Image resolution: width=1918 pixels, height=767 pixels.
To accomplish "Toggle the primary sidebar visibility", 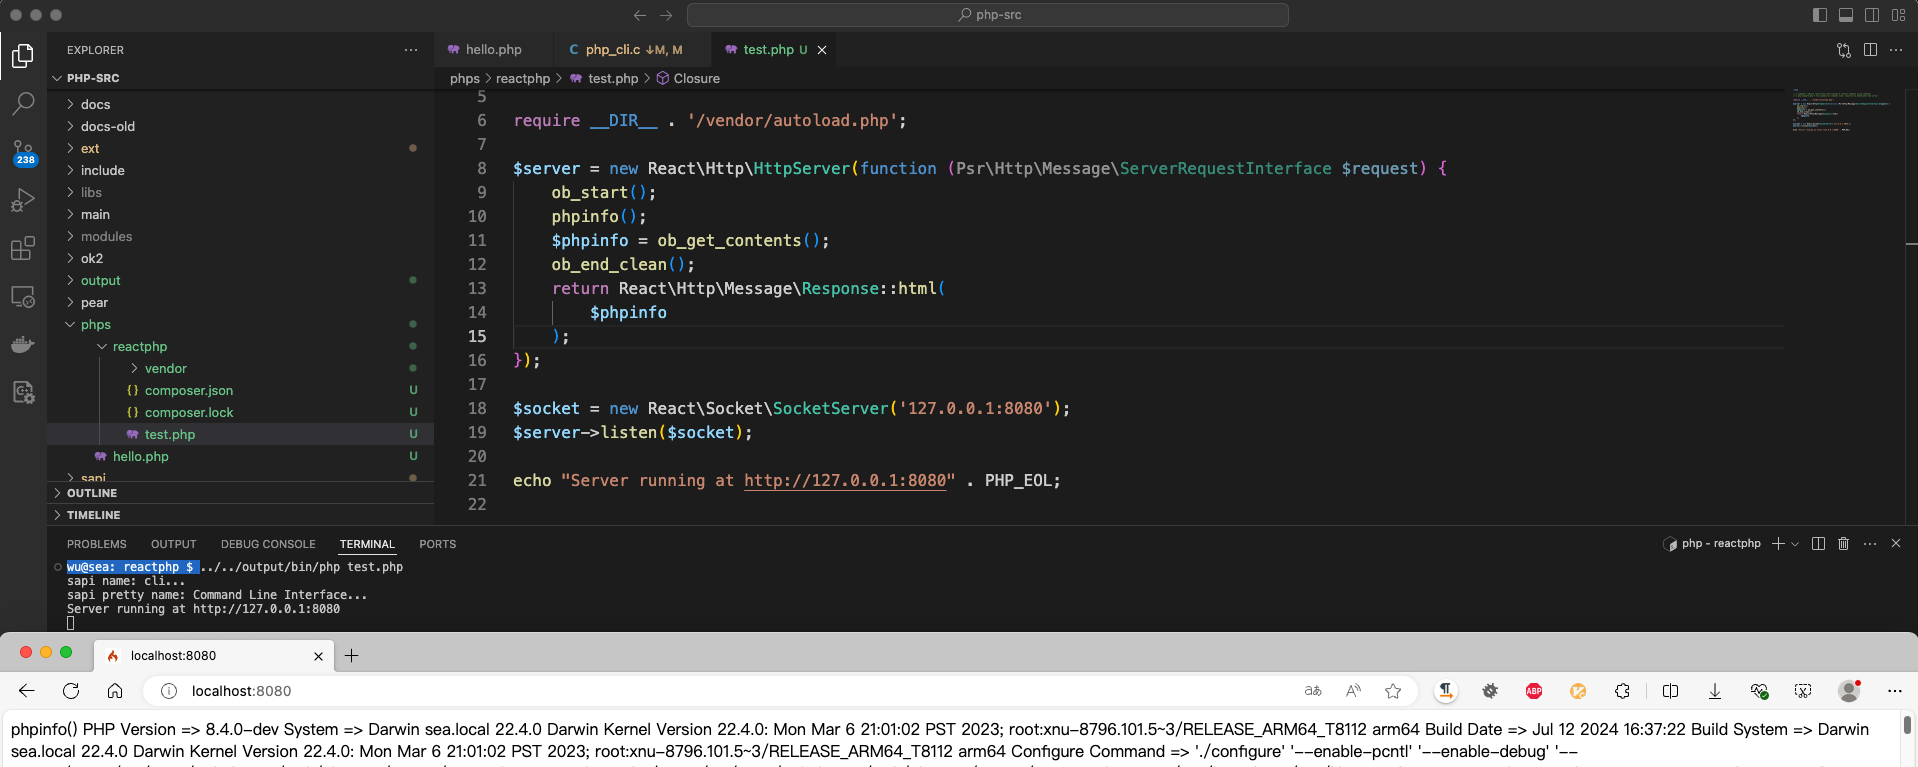I will (1820, 15).
